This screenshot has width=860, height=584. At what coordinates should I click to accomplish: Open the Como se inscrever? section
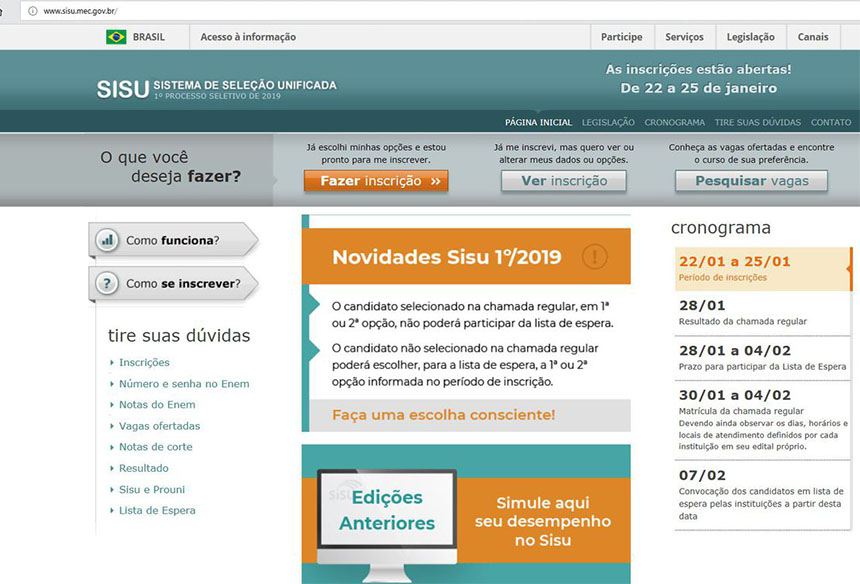point(173,284)
